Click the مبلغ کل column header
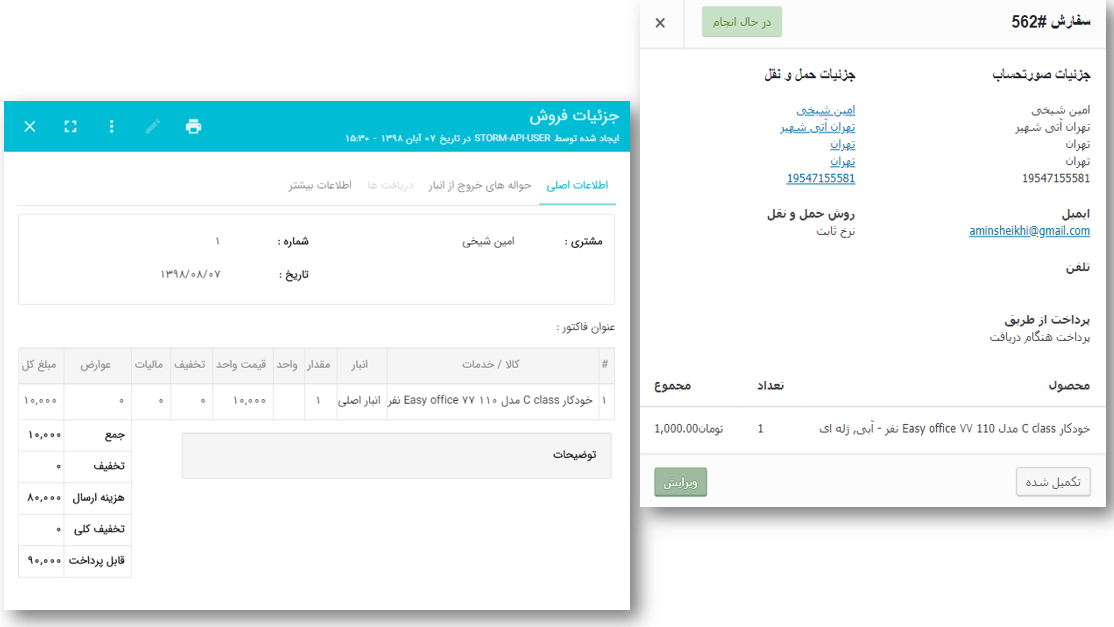Viewport: 1114px width, 627px height. 39,364
